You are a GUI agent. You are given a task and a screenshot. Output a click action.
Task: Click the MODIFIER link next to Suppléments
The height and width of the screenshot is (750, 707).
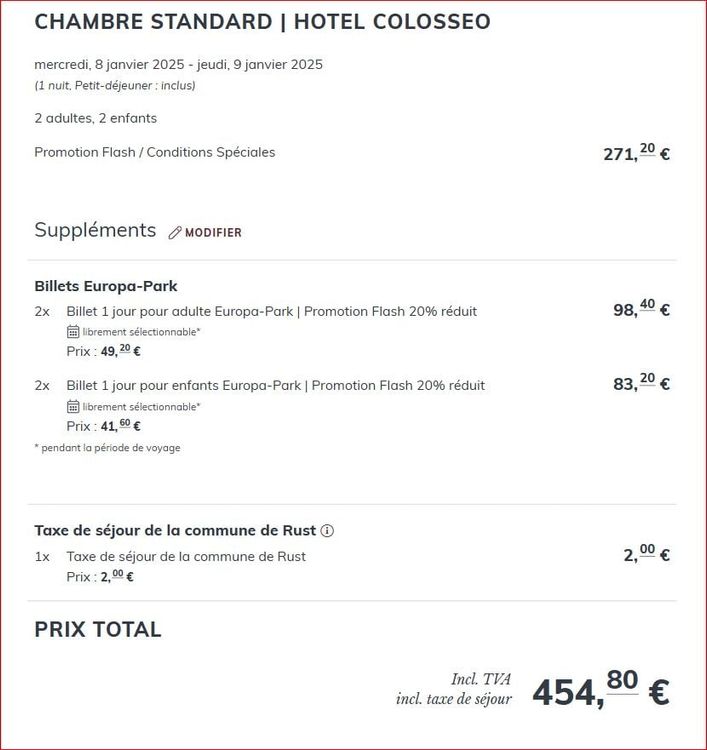click(x=213, y=233)
